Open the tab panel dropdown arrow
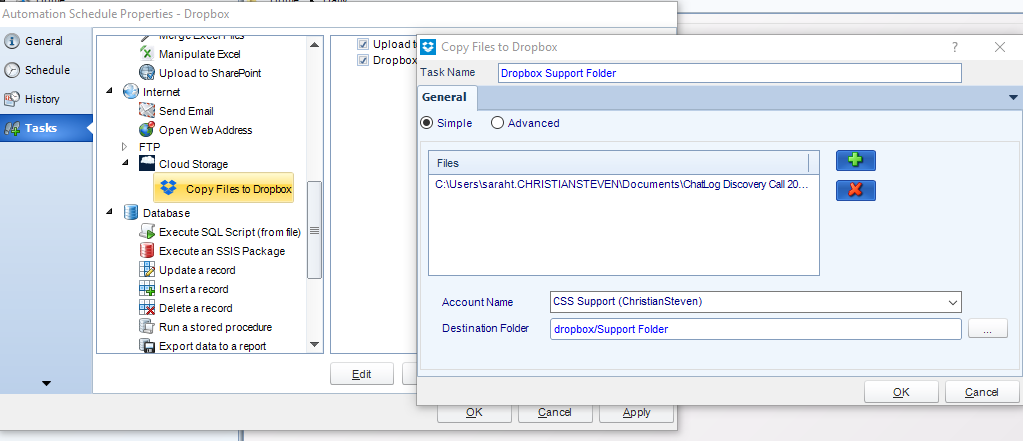This screenshot has height=441, width=1023. click(1013, 98)
